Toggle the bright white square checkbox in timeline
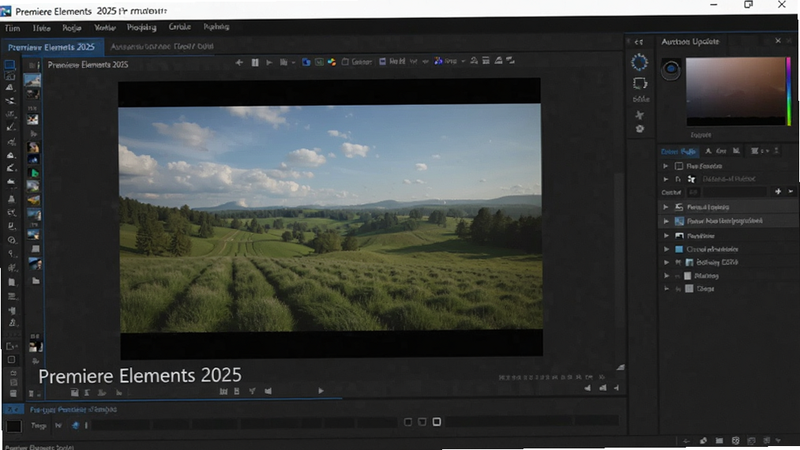Viewport: 800px width, 450px height. click(437, 422)
